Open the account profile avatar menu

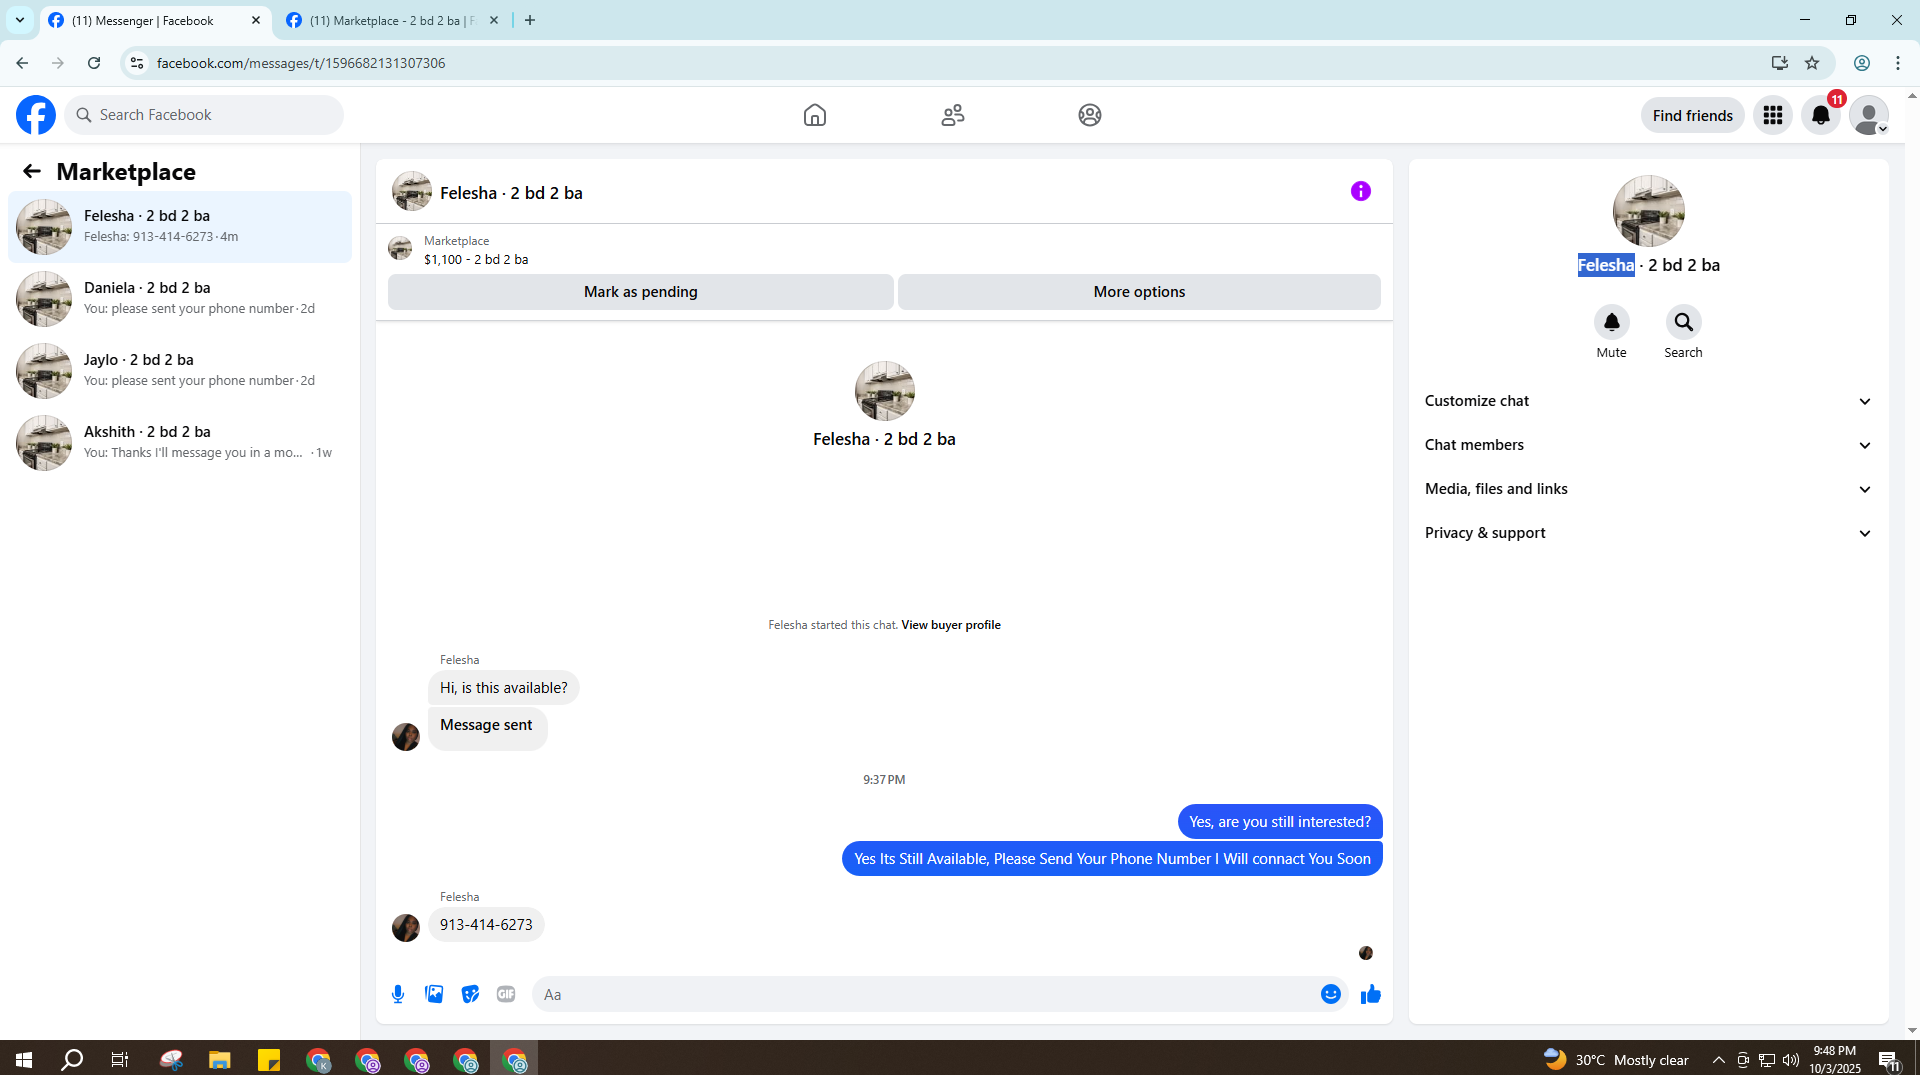point(1869,115)
